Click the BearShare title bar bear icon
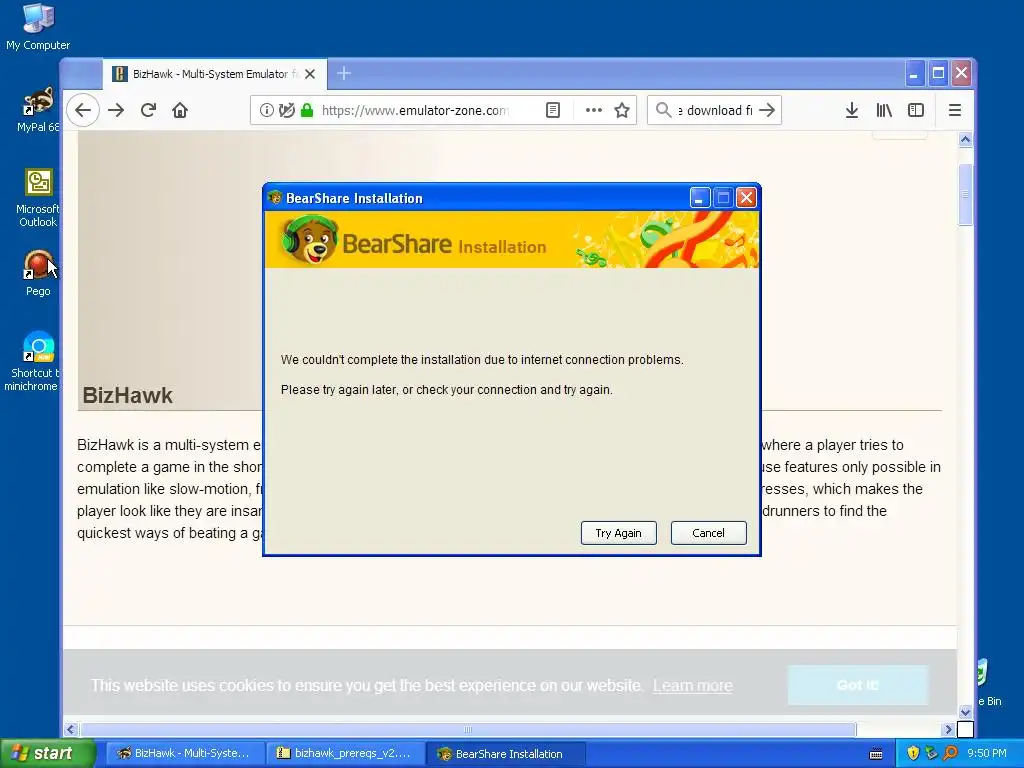Screen dimensions: 1024x768 click(x=275, y=197)
